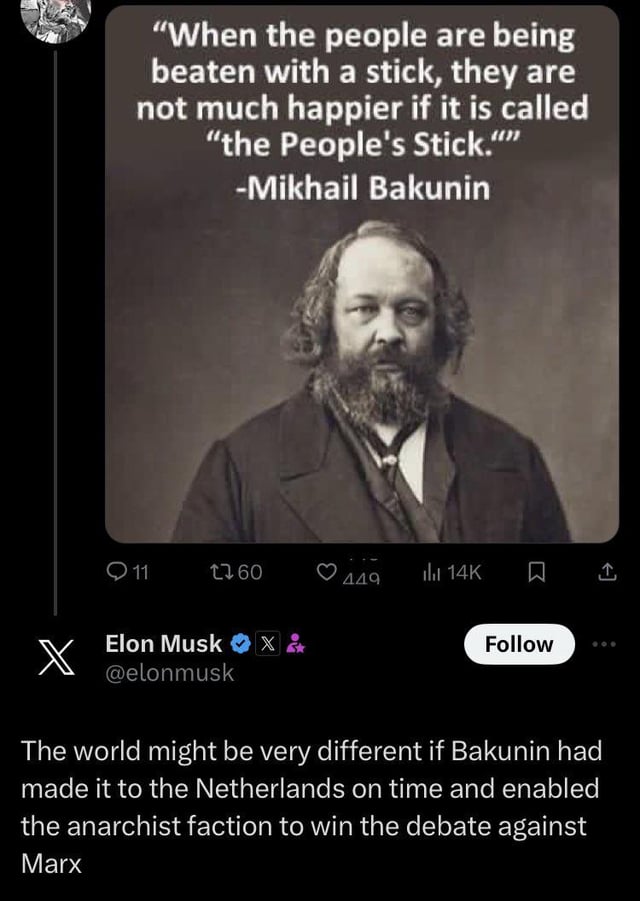Bookmark the Bakunin quote post

point(536,572)
